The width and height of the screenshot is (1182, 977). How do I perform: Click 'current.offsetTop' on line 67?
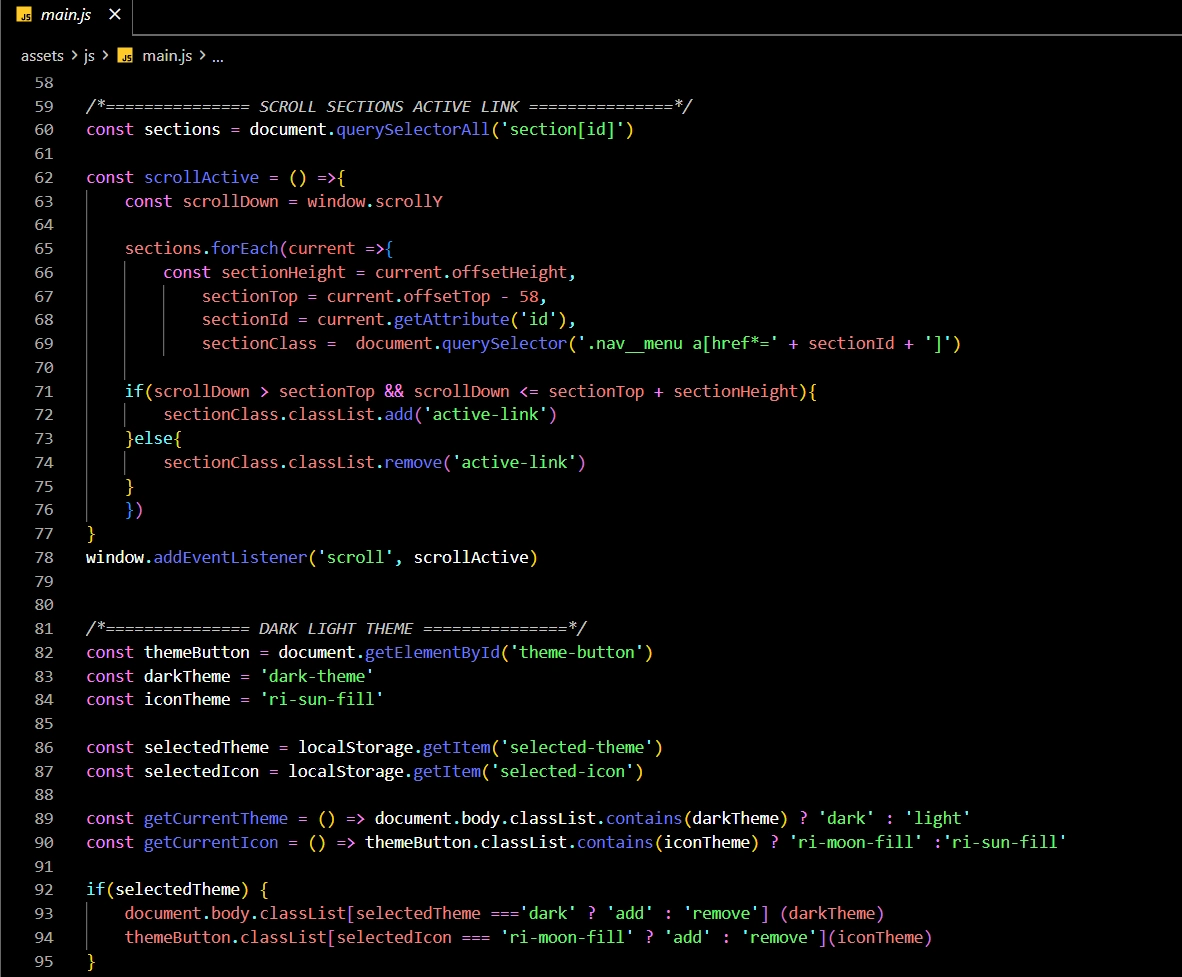408,297
